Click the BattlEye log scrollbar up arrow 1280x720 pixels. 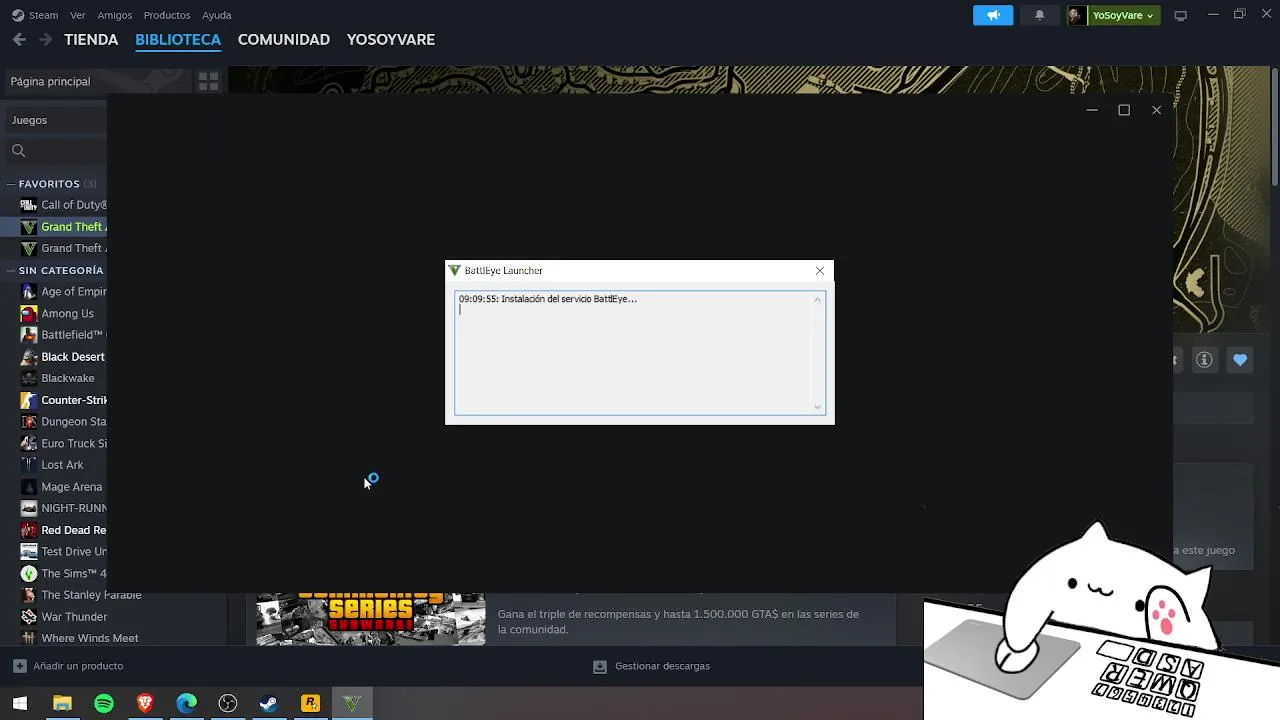(x=818, y=299)
